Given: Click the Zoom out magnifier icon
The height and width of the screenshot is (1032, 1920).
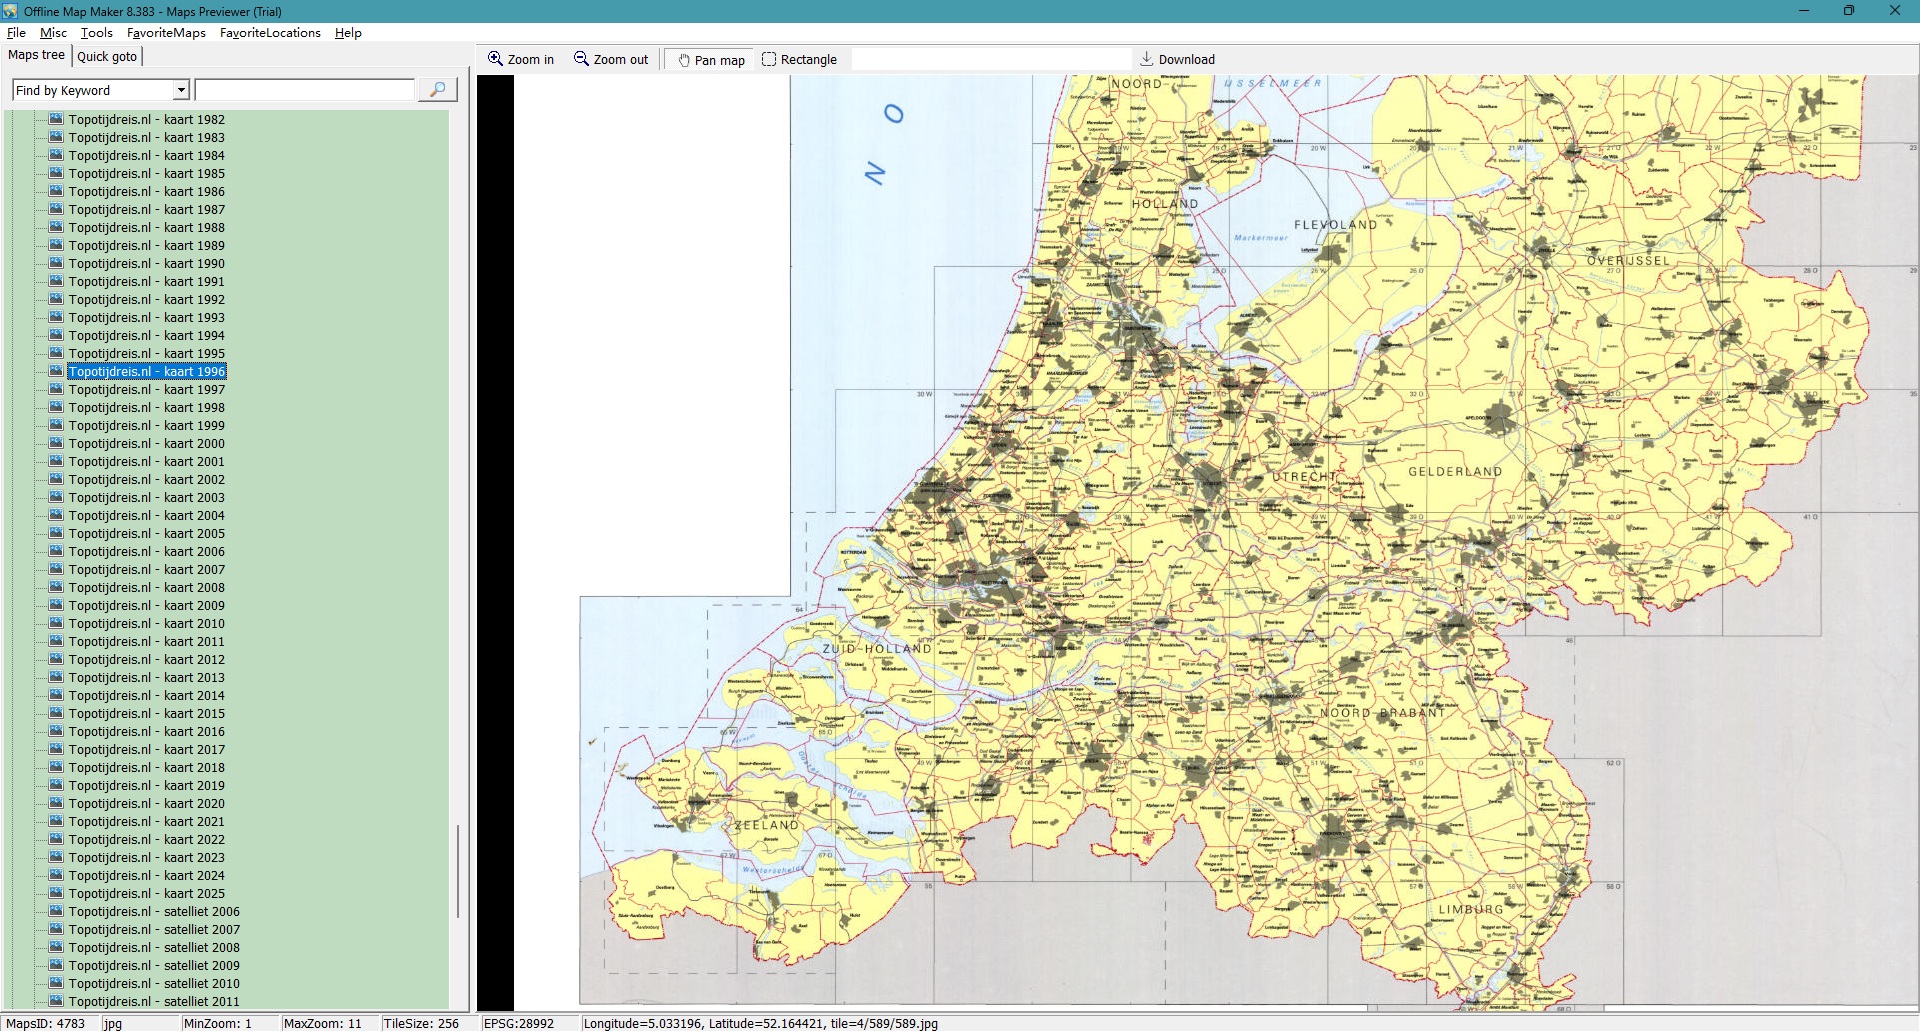Looking at the screenshot, I should (581, 59).
